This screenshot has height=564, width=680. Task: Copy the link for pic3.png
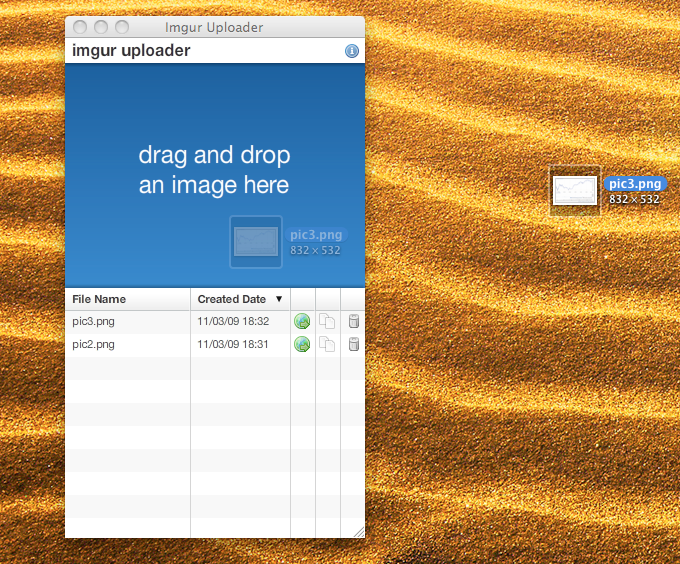click(x=327, y=321)
